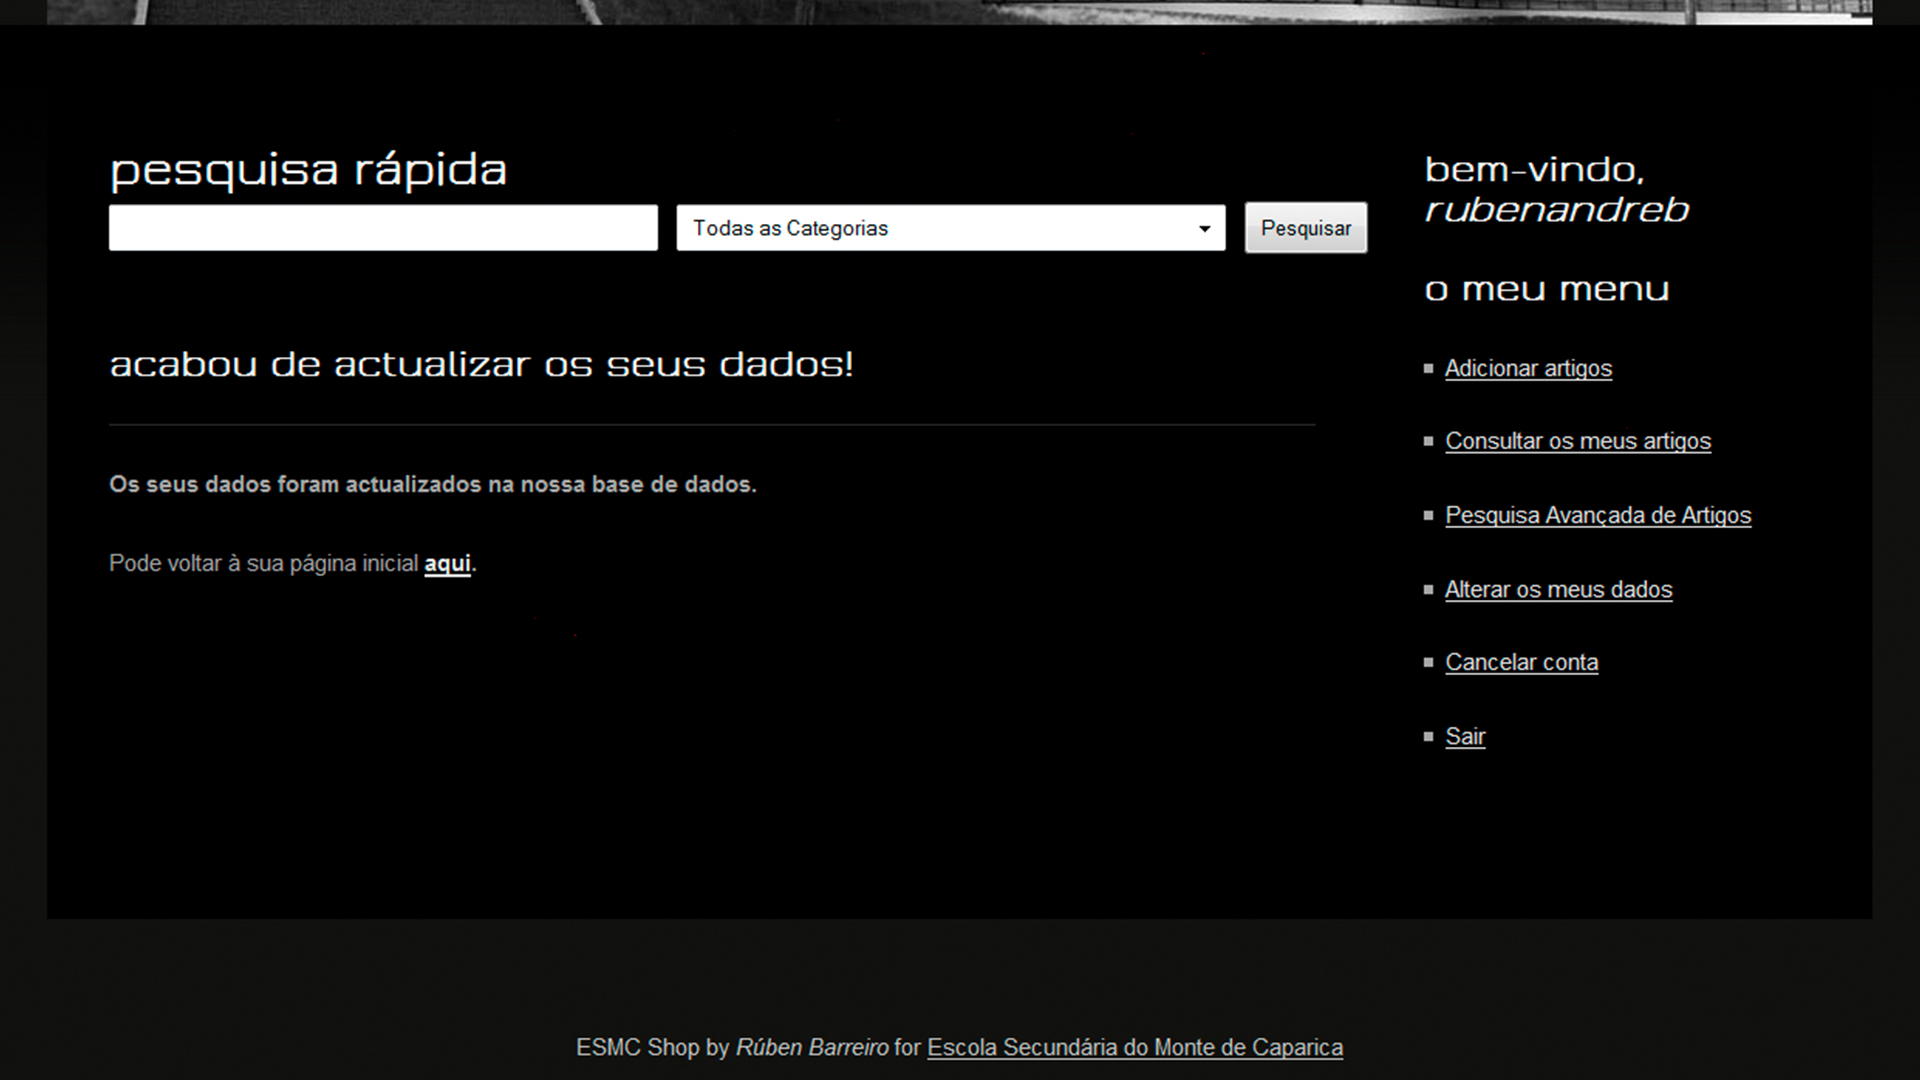The width and height of the screenshot is (1920, 1080).
Task: Select Alterar os meus dados link
Action: [x=1558, y=590]
